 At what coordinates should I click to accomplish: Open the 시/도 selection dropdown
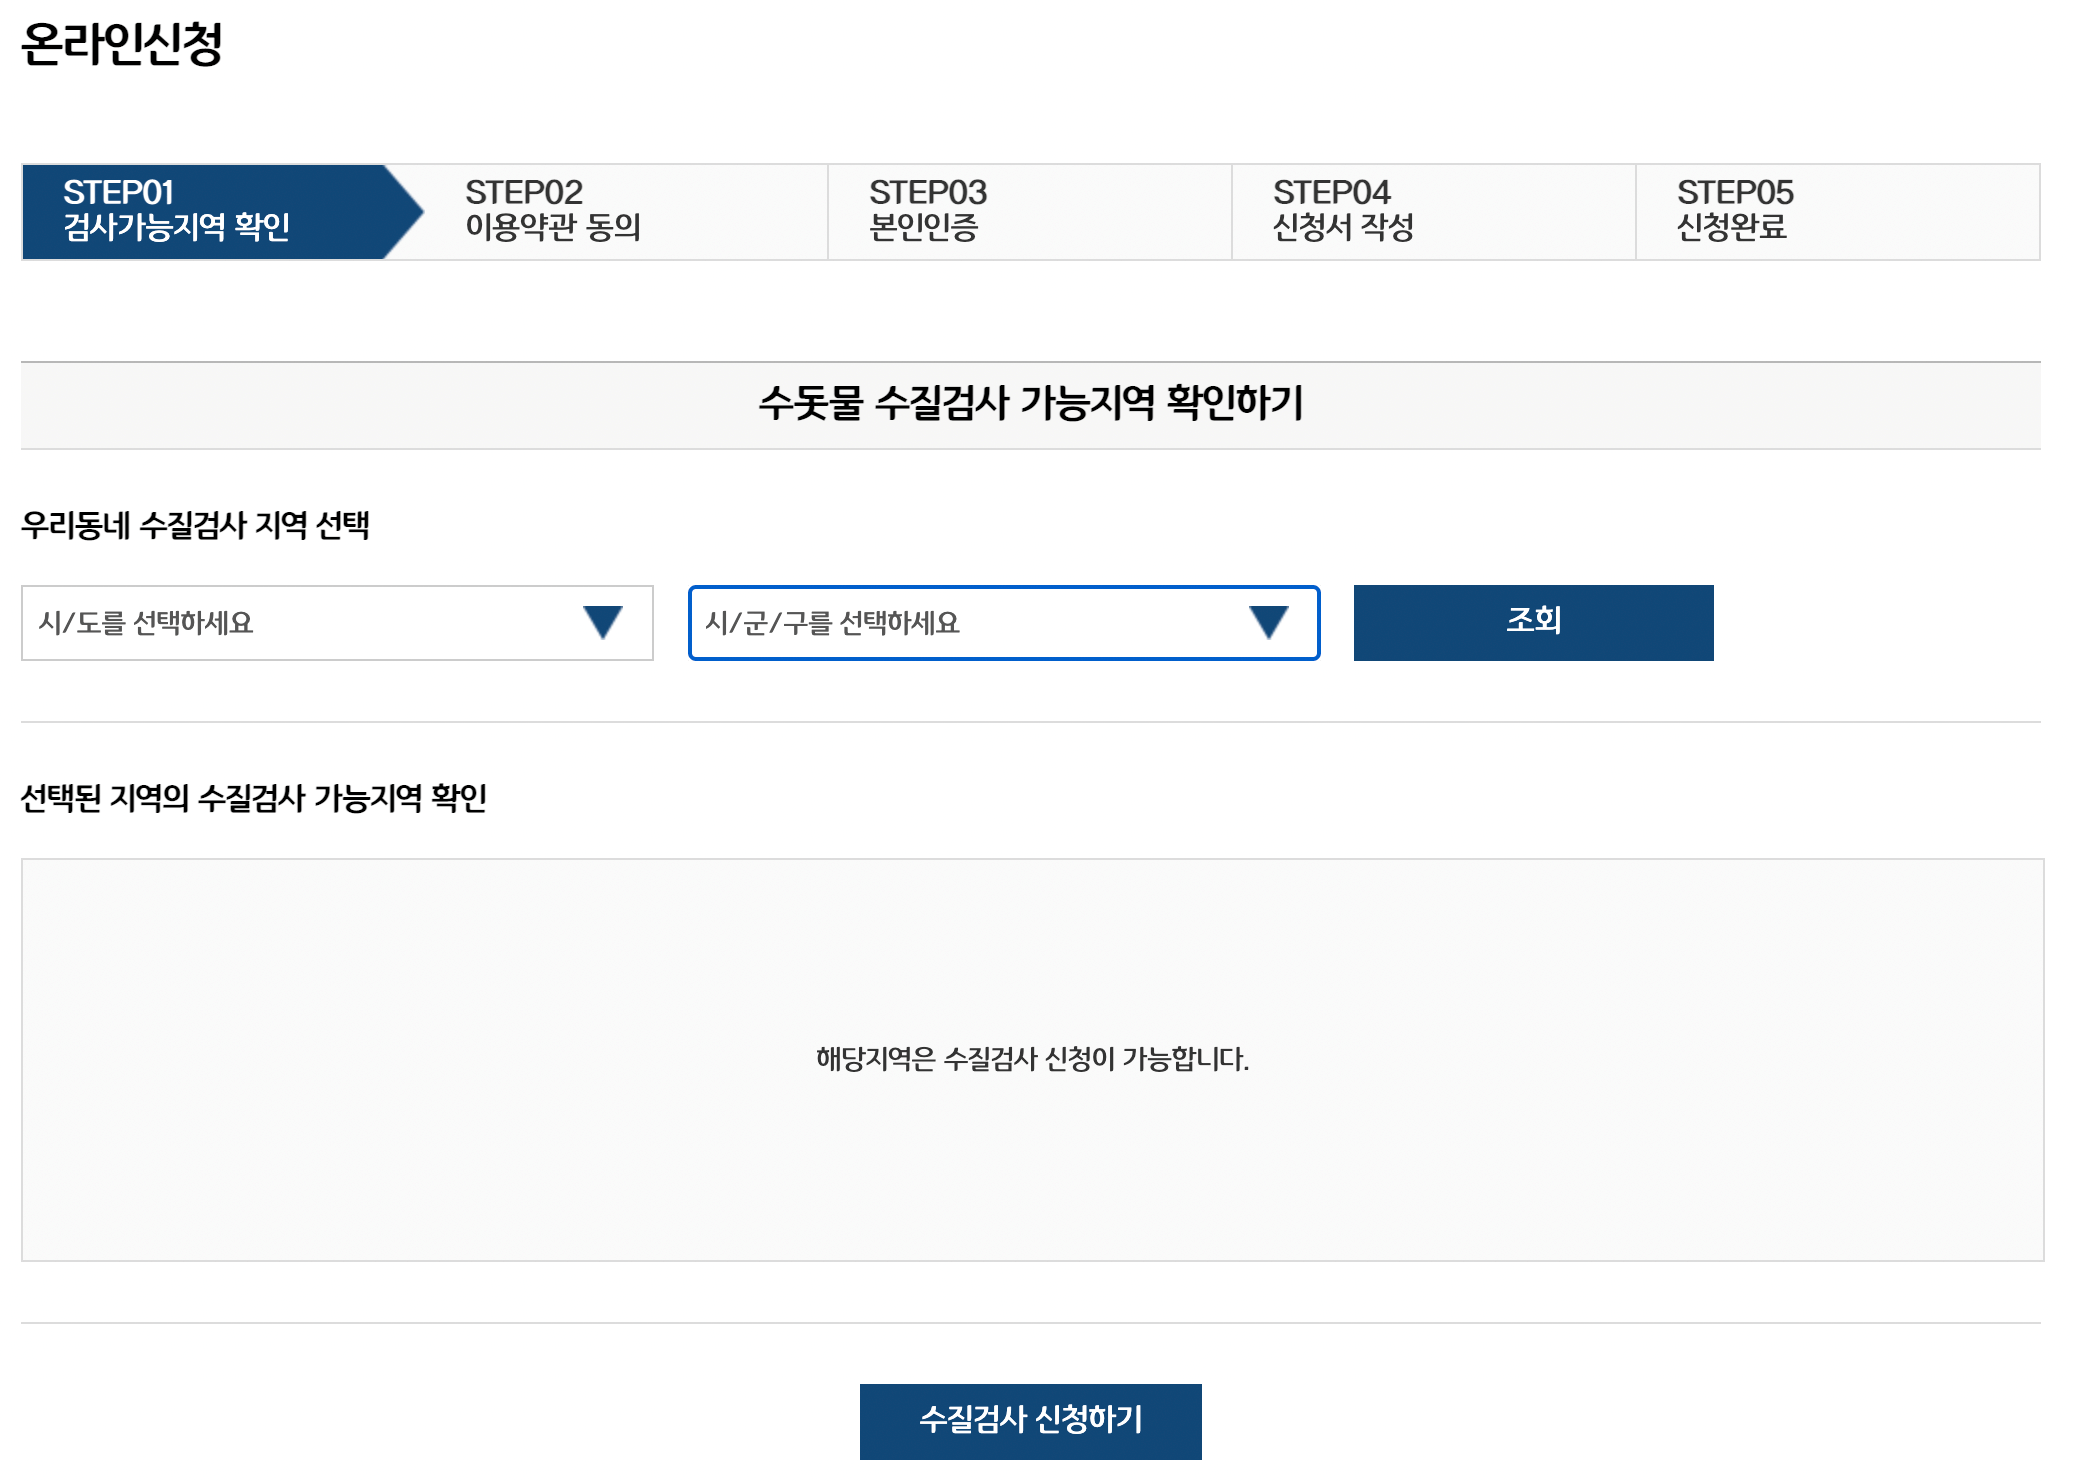pos(335,624)
